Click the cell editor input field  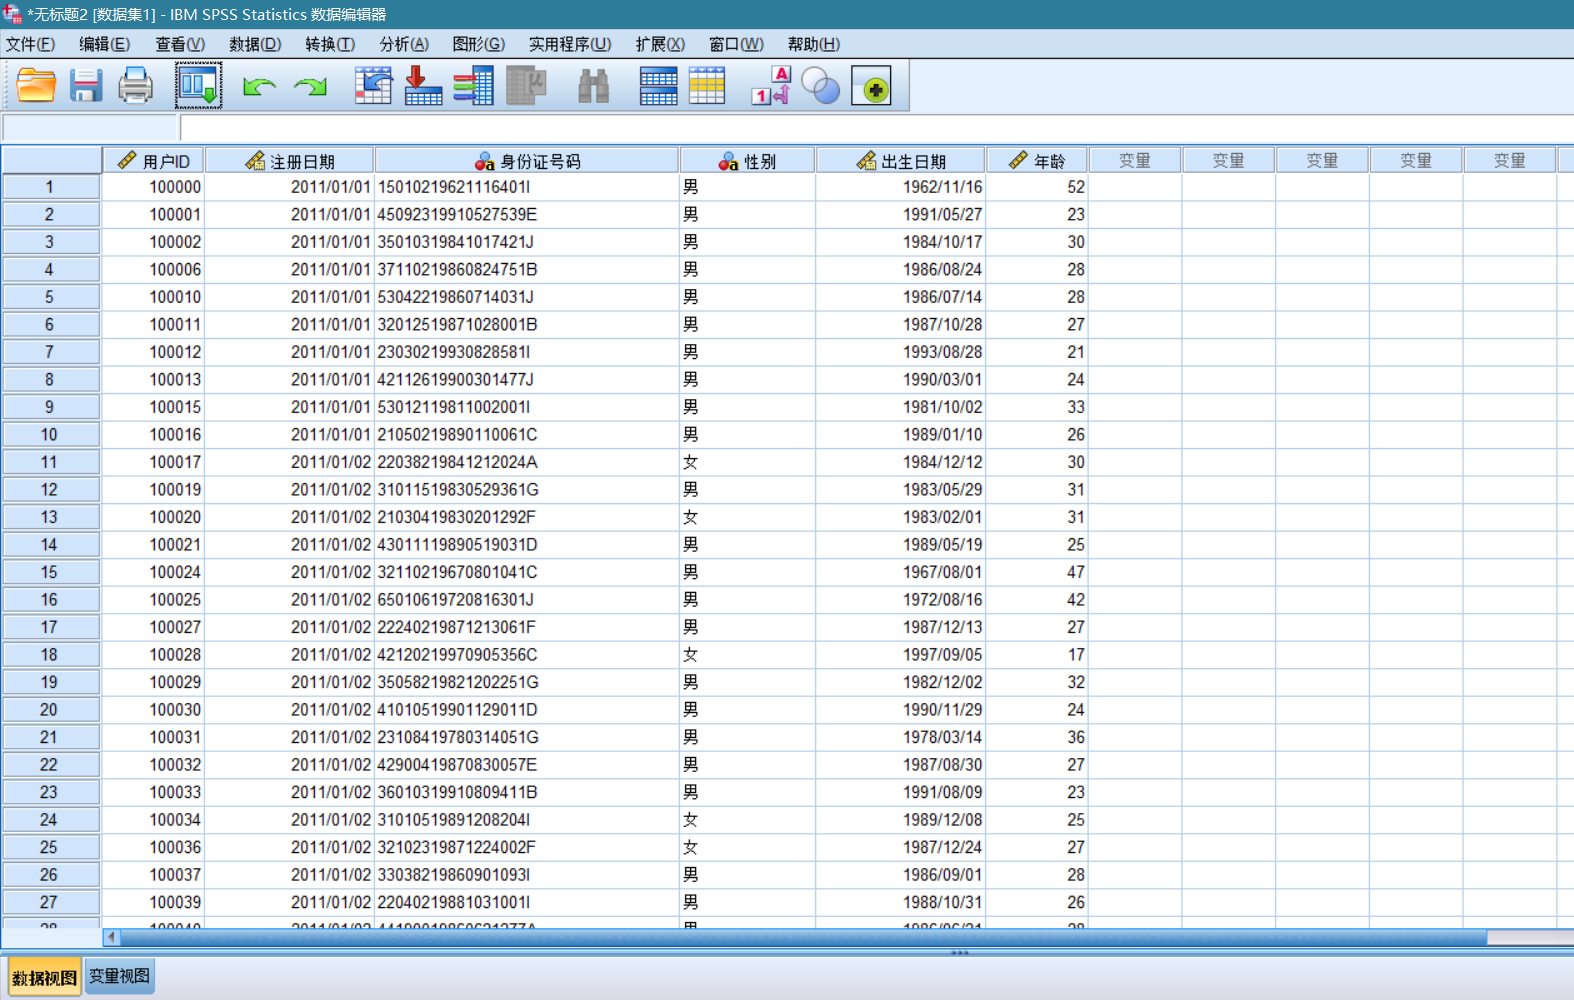[x=875, y=127]
